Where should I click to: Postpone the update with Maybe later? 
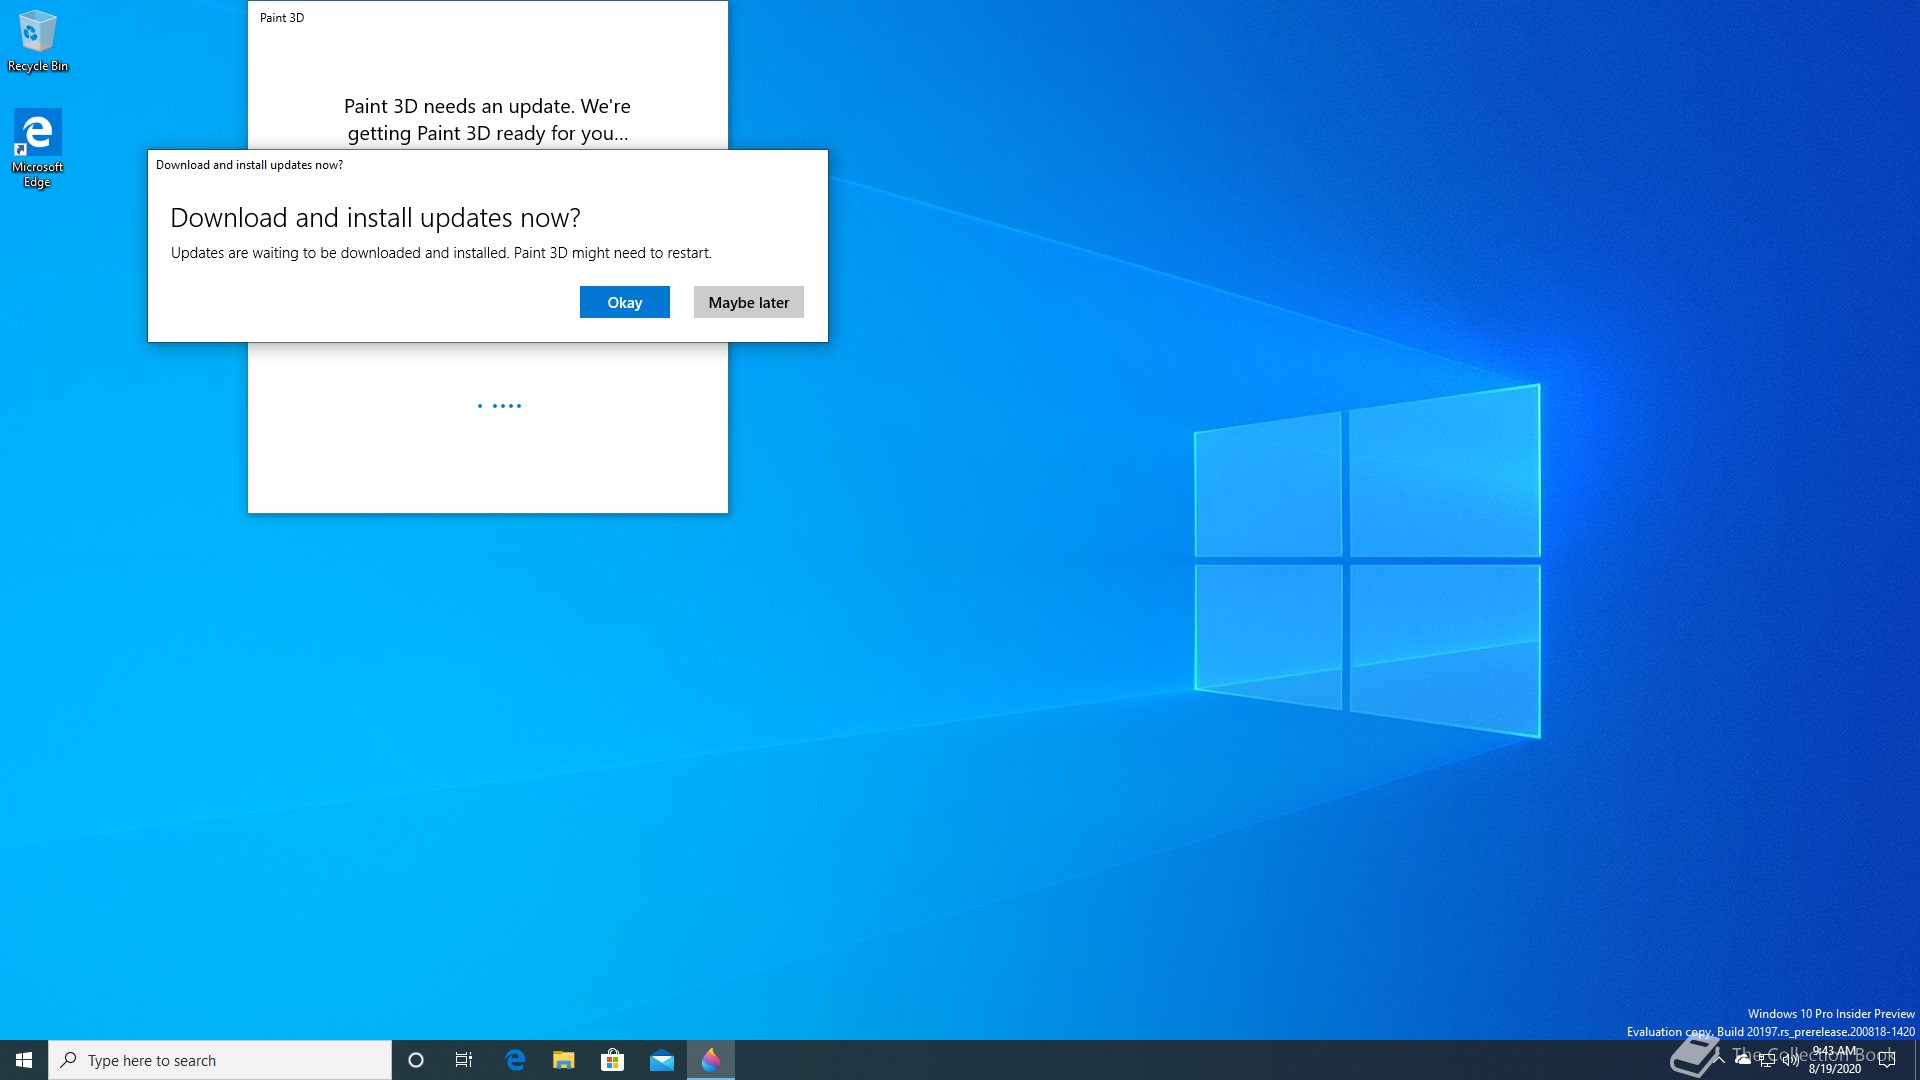point(748,302)
